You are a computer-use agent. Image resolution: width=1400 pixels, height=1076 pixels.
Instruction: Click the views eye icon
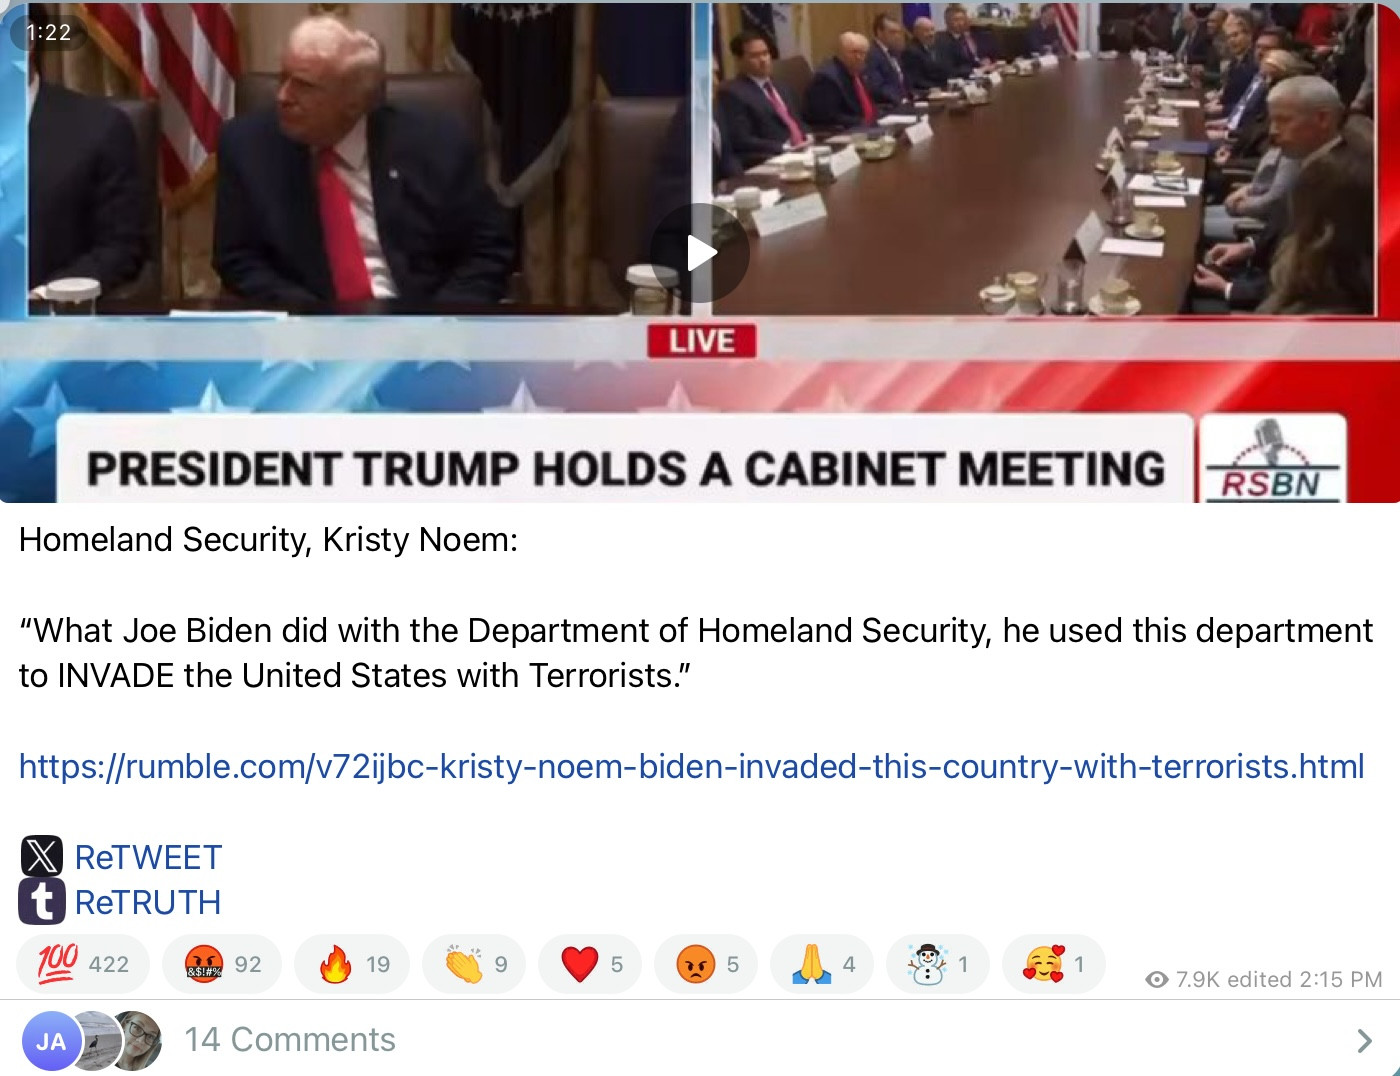(1157, 979)
